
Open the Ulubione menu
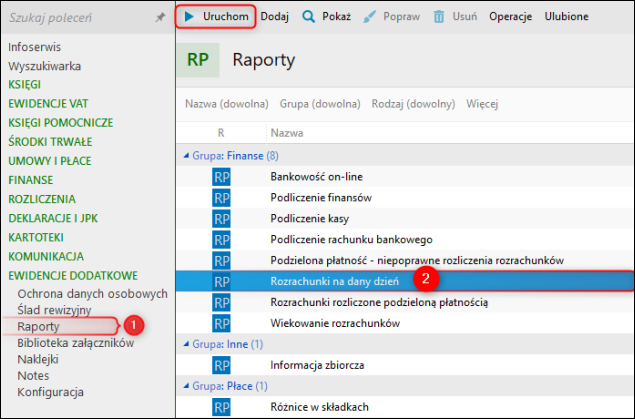(x=566, y=17)
